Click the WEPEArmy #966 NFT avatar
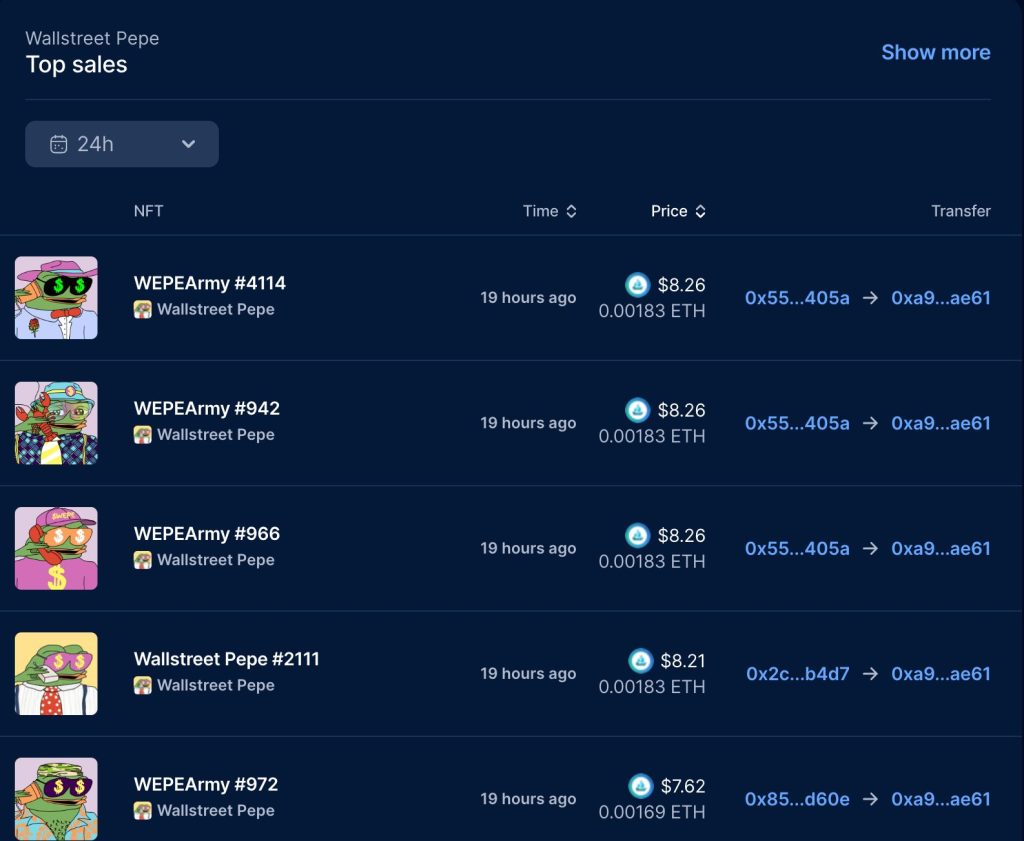 click(56, 548)
